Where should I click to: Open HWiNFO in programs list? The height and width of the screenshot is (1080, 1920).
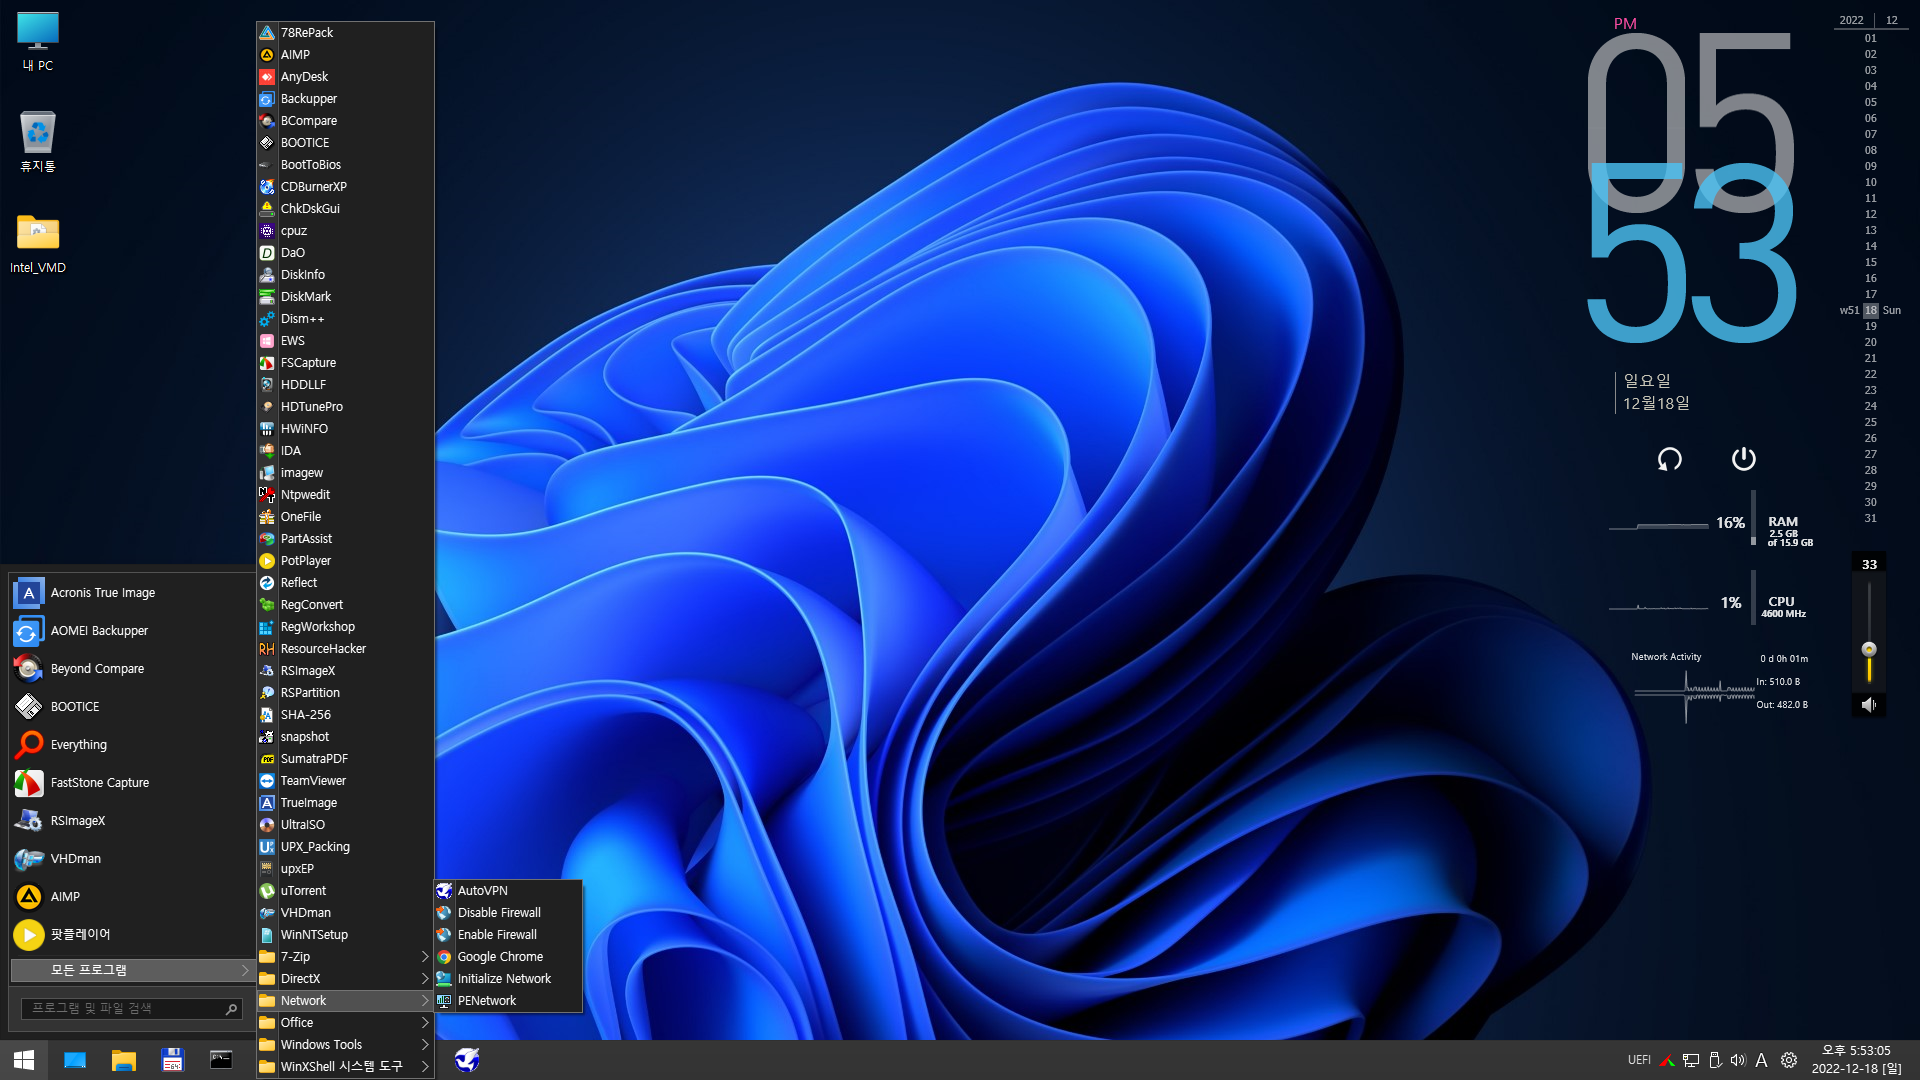coord(345,429)
